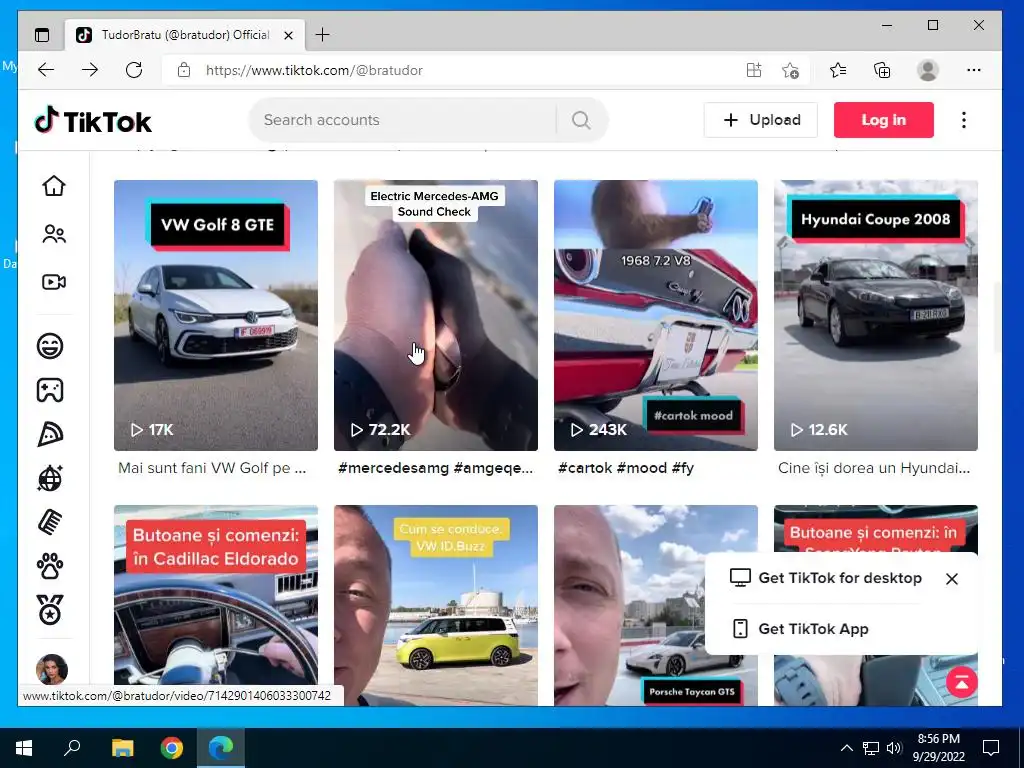The width and height of the screenshot is (1024, 768).
Task: Open the VW ID.Buzz video thumbnail
Action: click(436, 605)
